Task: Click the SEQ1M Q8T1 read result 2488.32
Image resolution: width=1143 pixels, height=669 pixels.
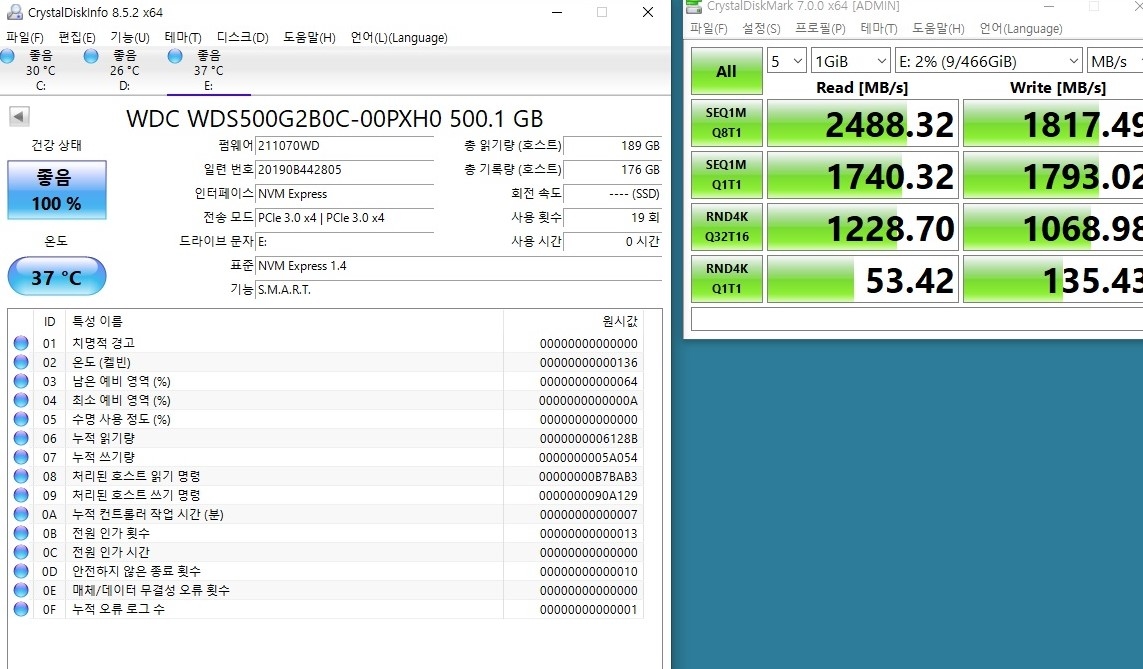Action: [863, 123]
